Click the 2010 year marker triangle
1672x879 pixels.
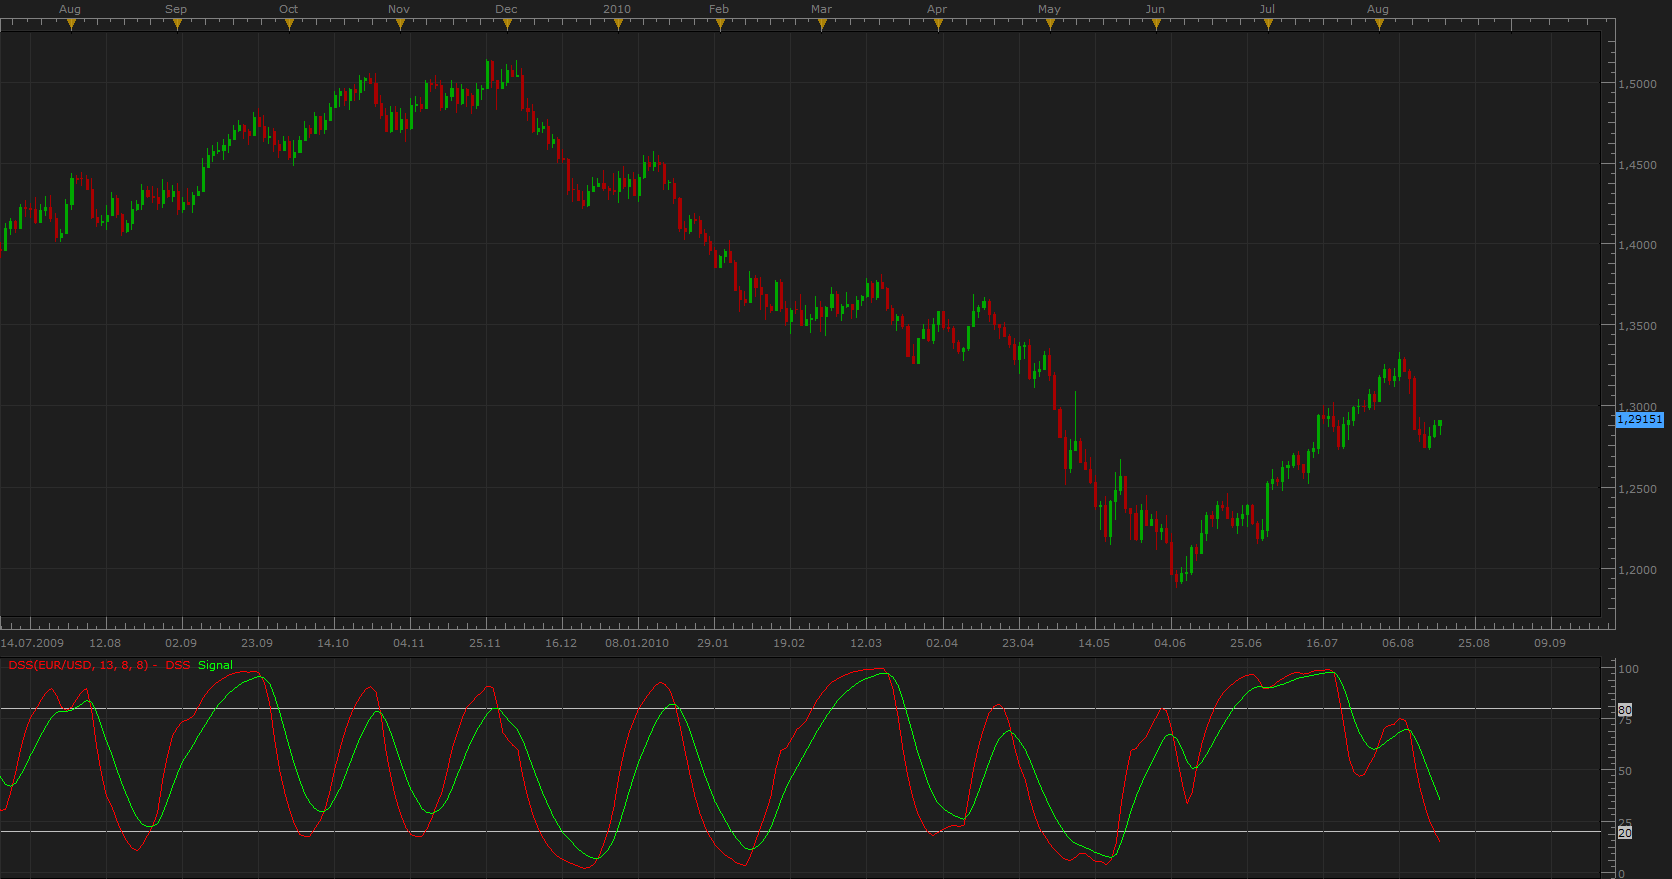[x=618, y=25]
